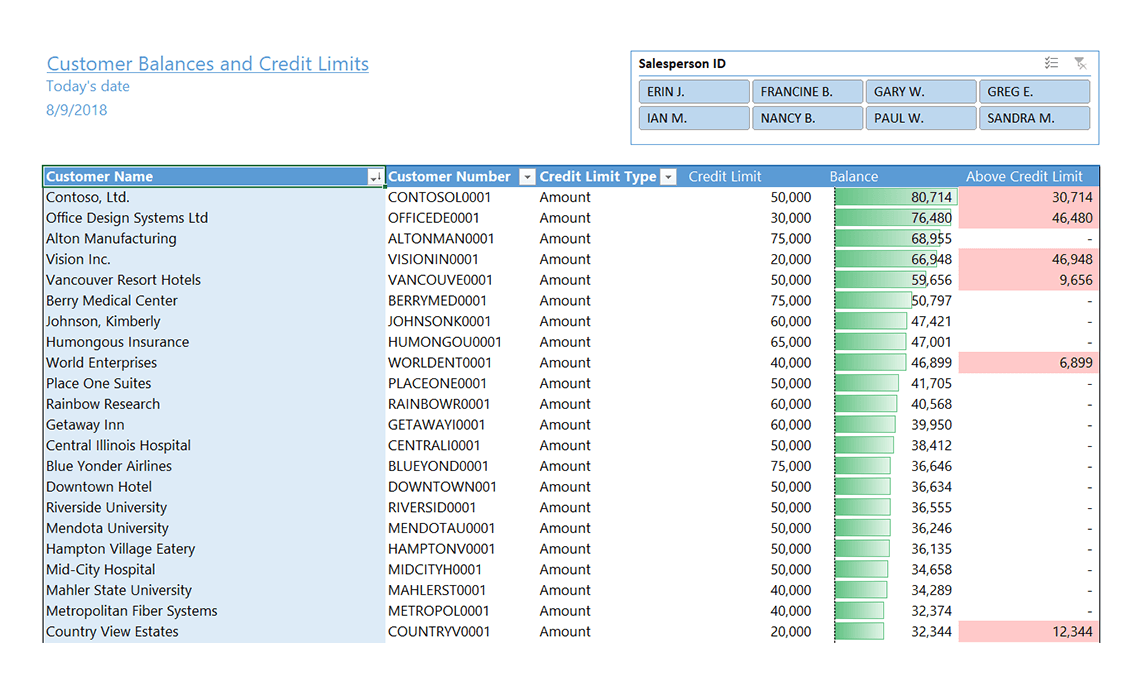Select Hampton Village Eatery cell
This screenshot has width=1140, height=687.
(214, 550)
